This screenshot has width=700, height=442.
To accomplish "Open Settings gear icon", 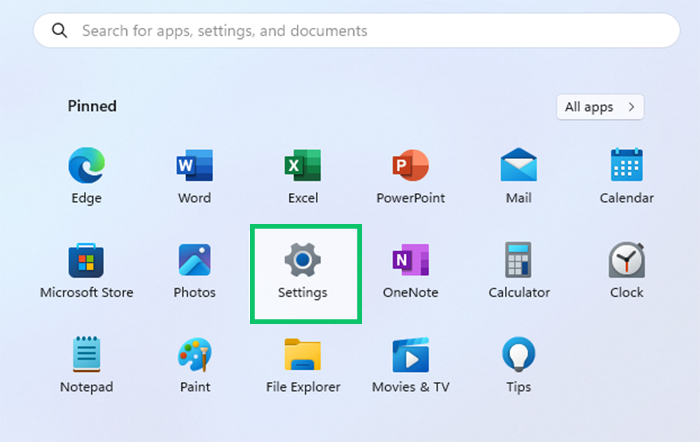I will click(x=303, y=260).
